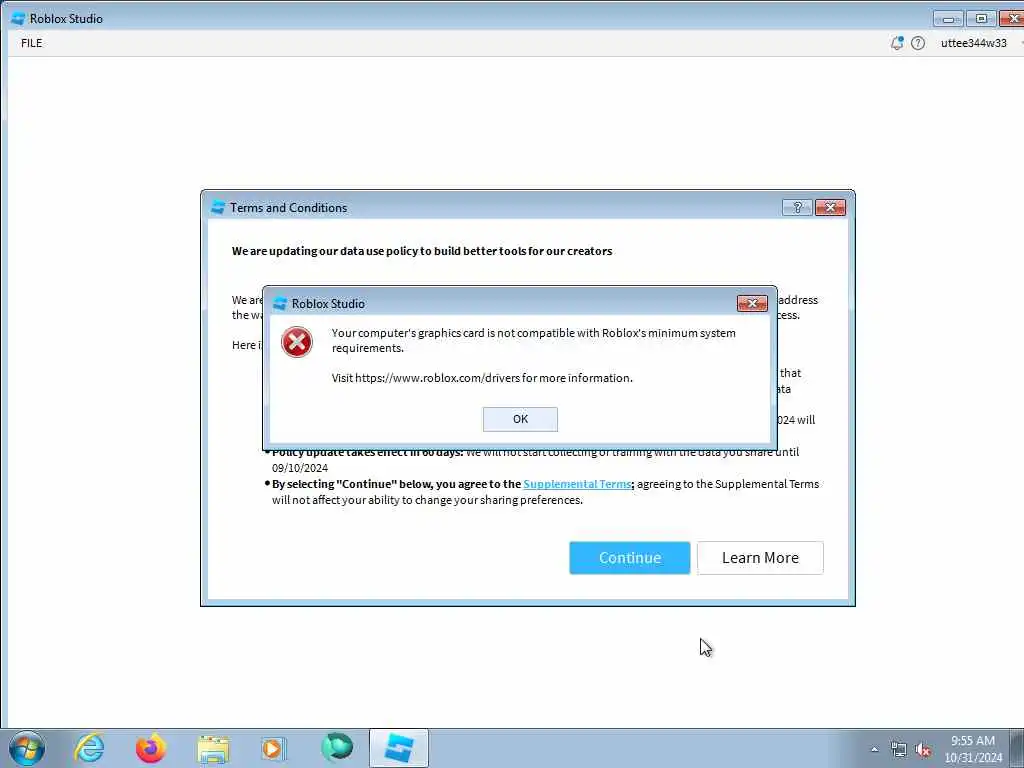The width and height of the screenshot is (1024, 768).
Task: Click the uttee344w33 account name
Action: pyautogui.click(x=973, y=43)
